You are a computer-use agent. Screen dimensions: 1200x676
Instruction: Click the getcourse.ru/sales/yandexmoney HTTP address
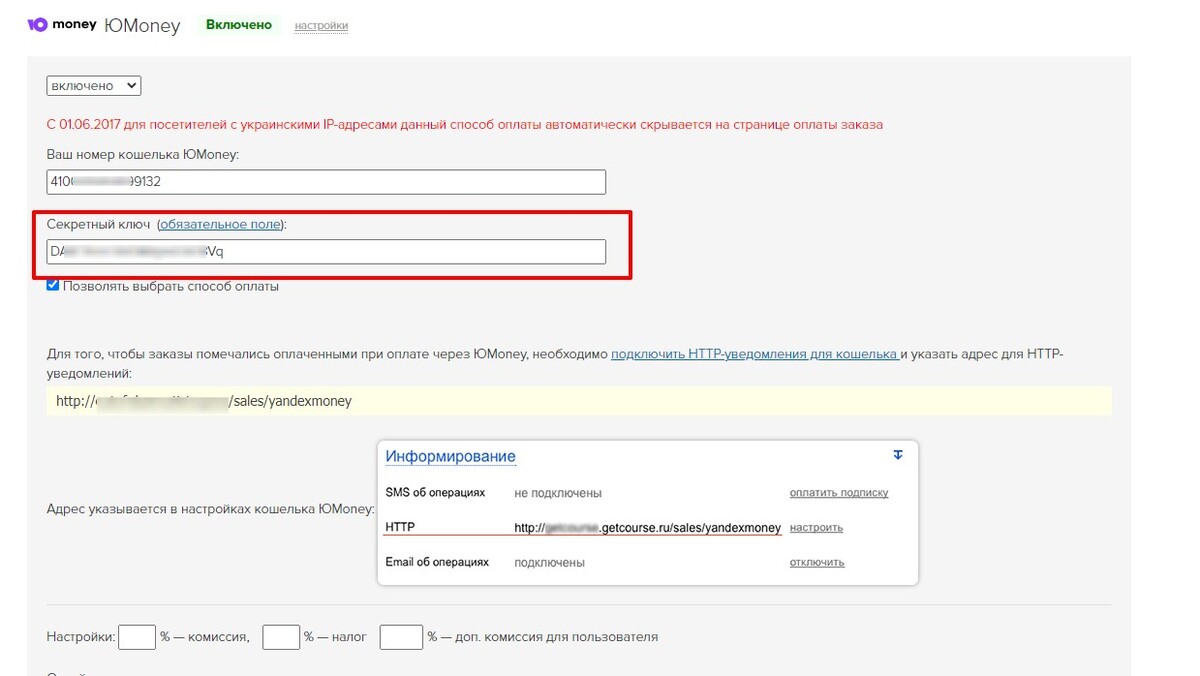(648, 528)
